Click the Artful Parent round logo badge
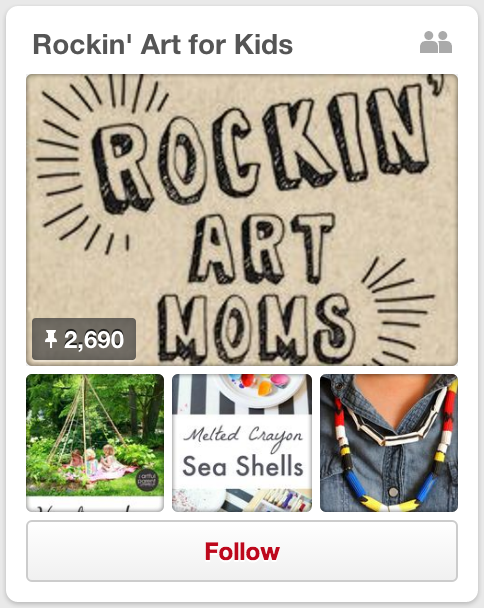This screenshot has height=608, width=484. (147, 480)
